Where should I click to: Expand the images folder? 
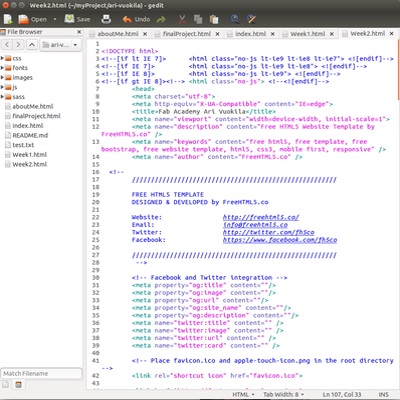[2, 78]
